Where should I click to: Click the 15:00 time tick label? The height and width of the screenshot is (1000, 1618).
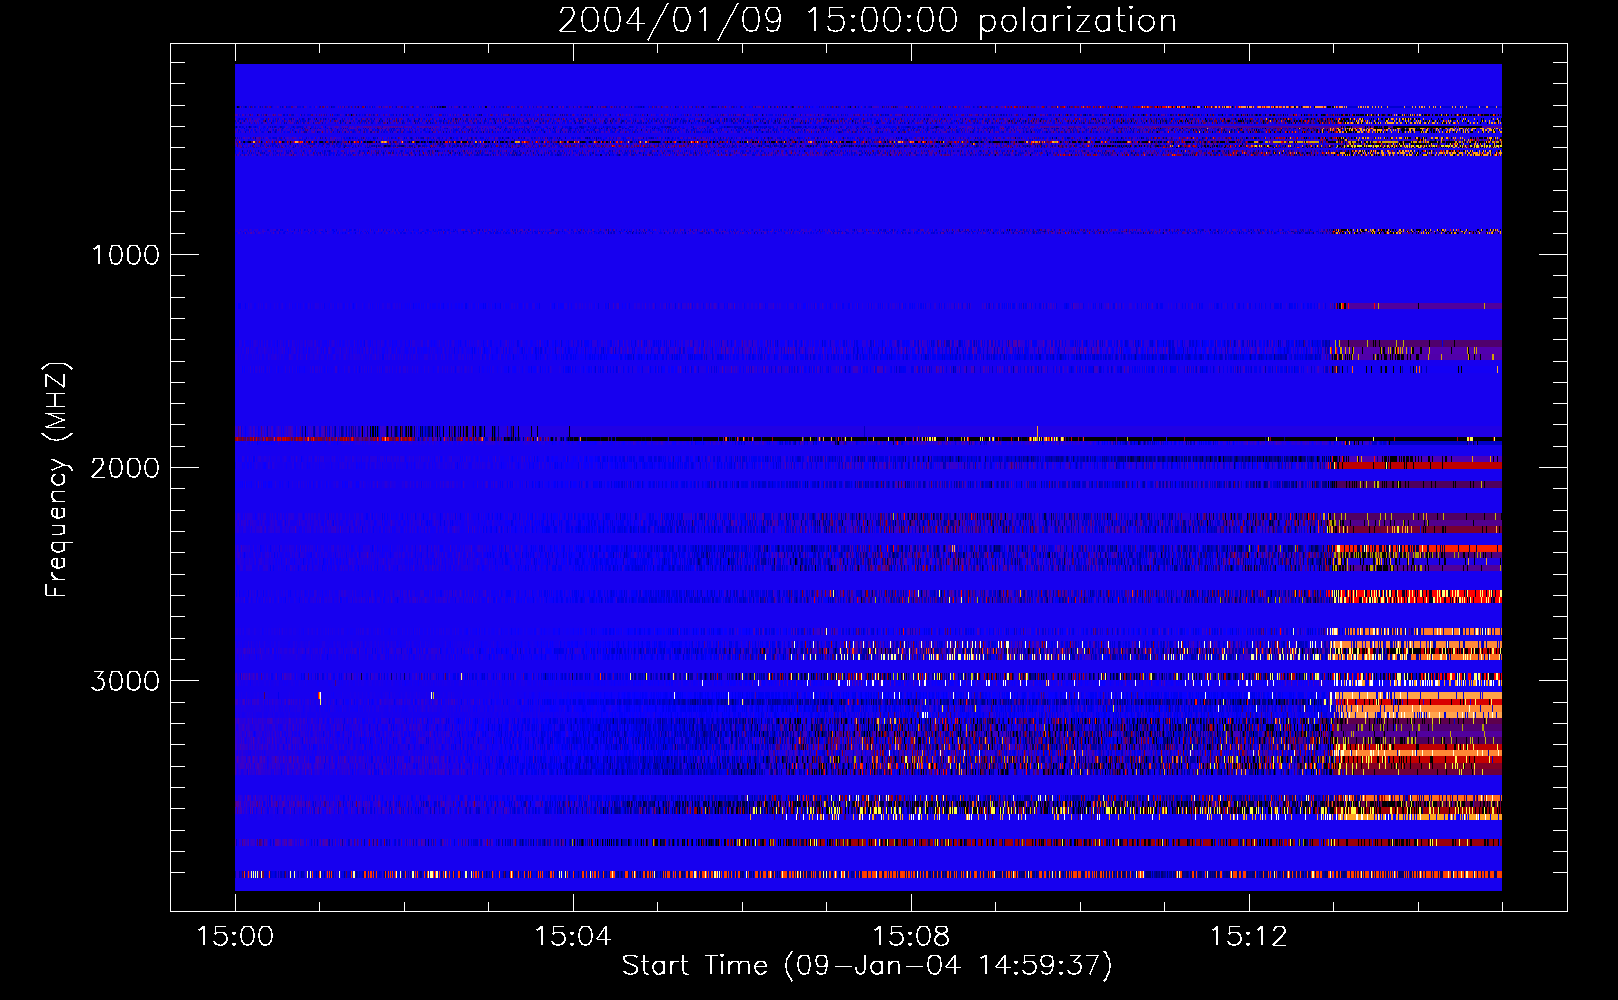click(235, 937)
